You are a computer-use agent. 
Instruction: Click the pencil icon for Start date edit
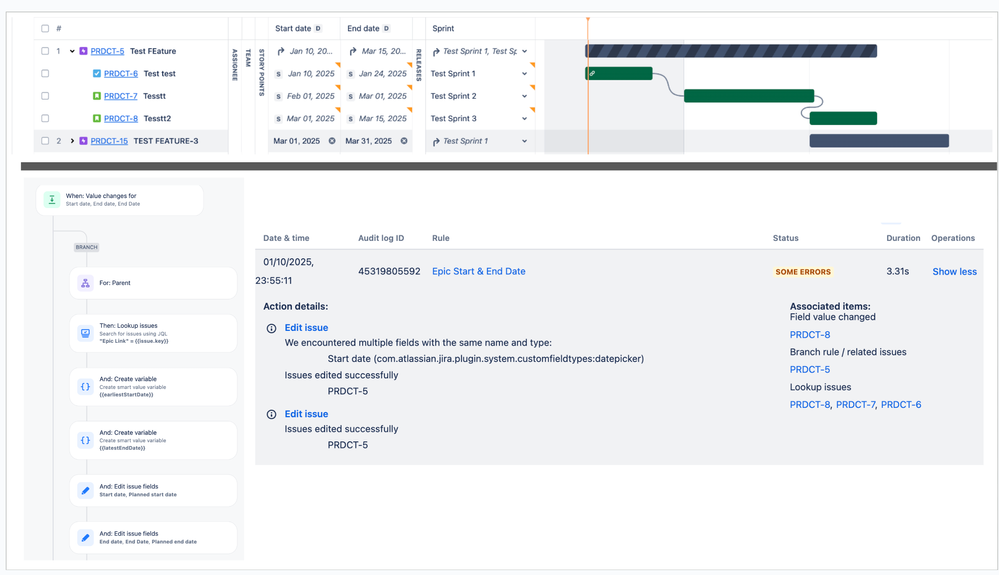coord(85,490)
